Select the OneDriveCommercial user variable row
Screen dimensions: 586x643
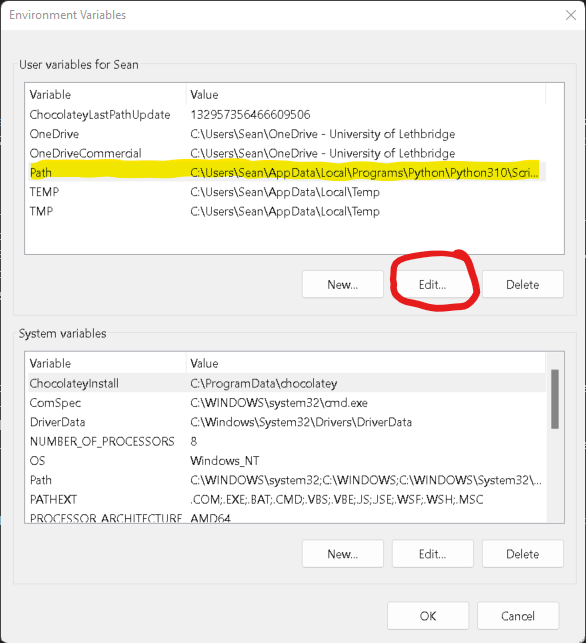pyautogui.click(x=287, y=153)
